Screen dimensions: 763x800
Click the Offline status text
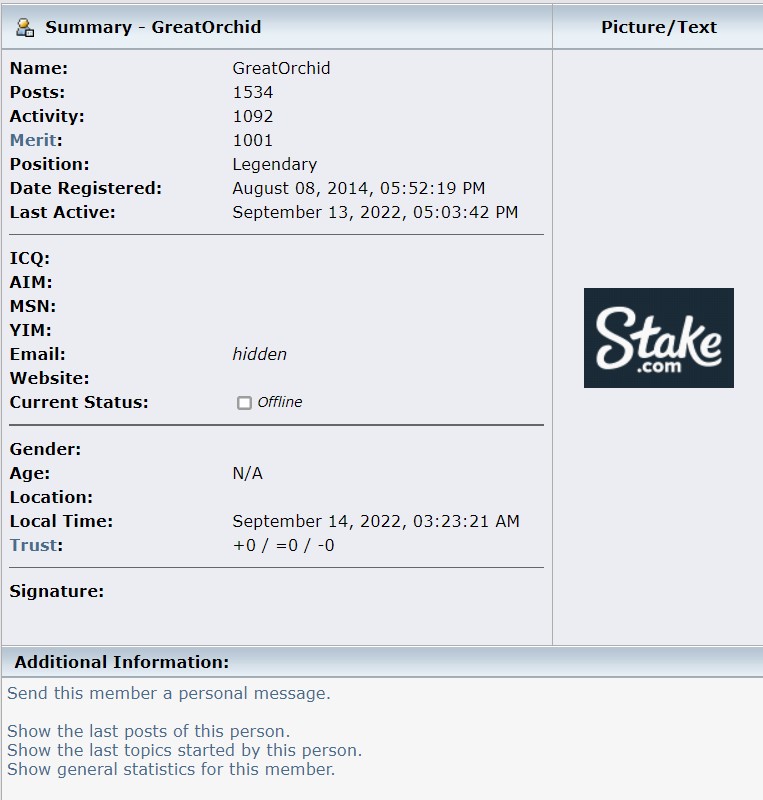[x=280, y=402]
